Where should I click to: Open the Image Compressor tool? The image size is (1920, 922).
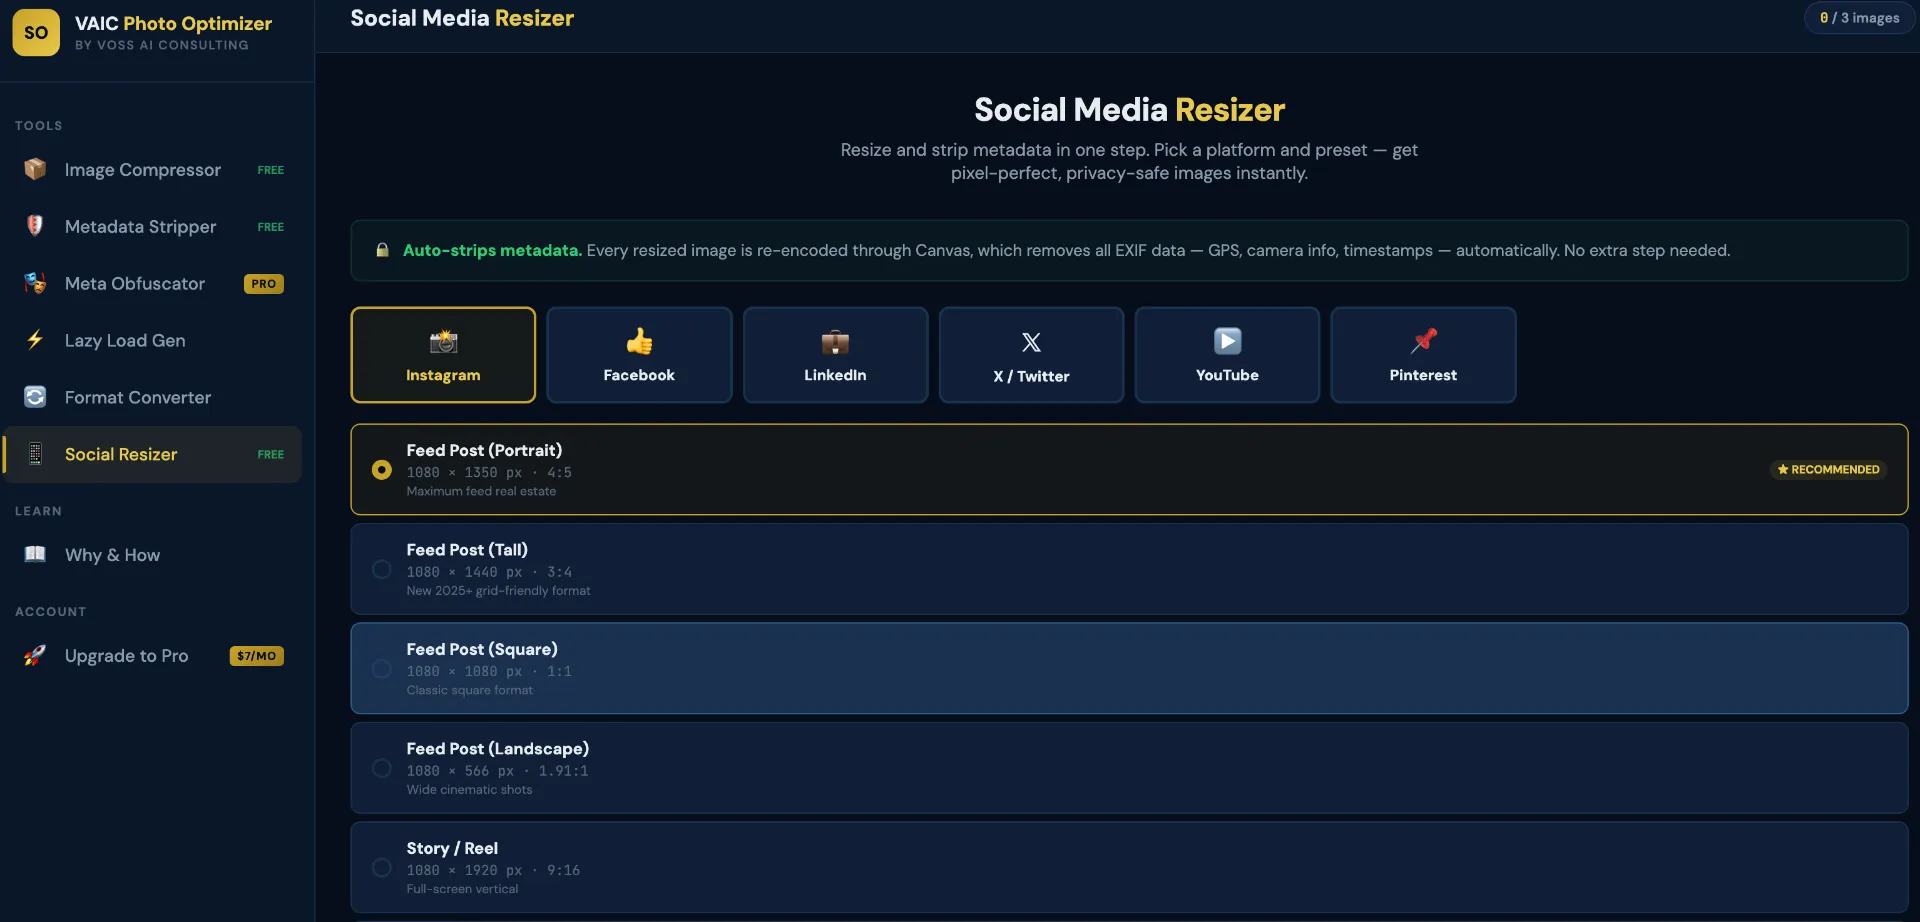point(153,170)
